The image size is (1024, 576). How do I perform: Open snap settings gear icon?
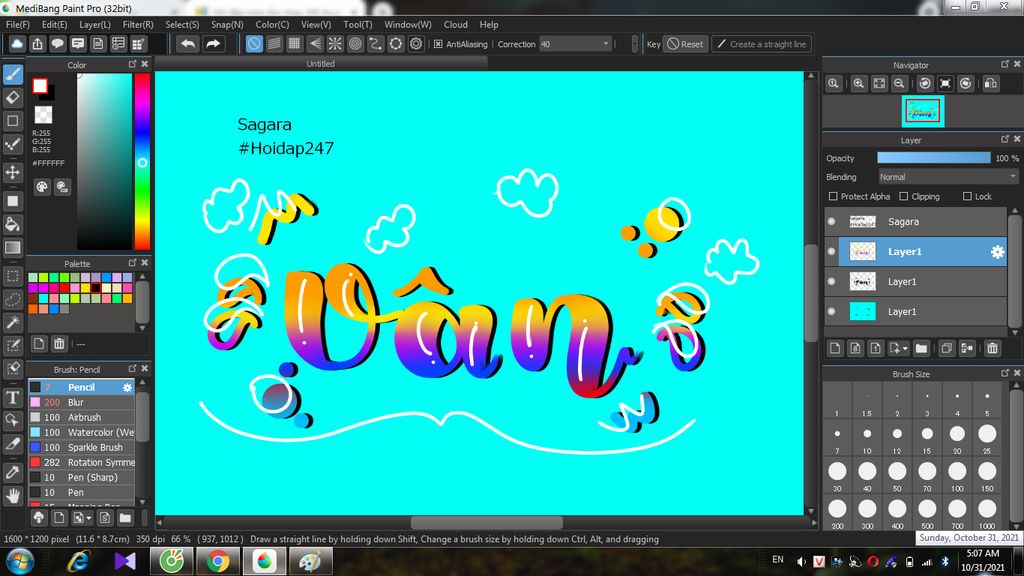[416, 44]
